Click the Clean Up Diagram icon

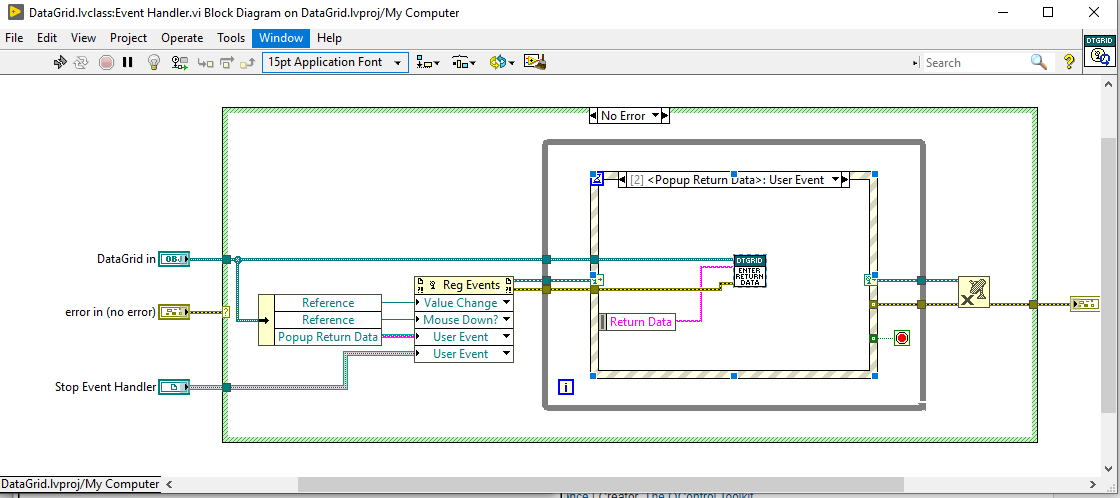534,62
